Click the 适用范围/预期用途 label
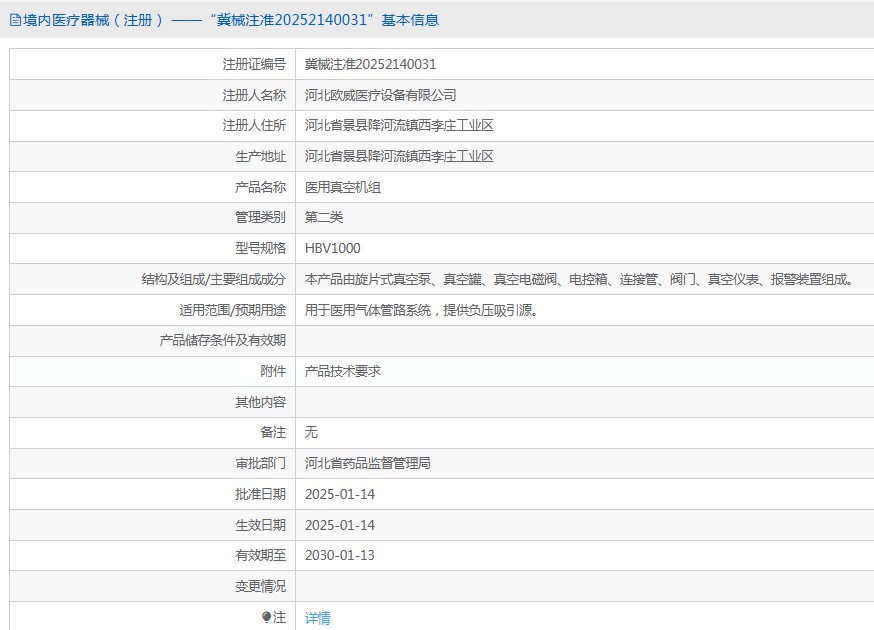The width and height of the screenshot is (874, 630). pos(232,310)
